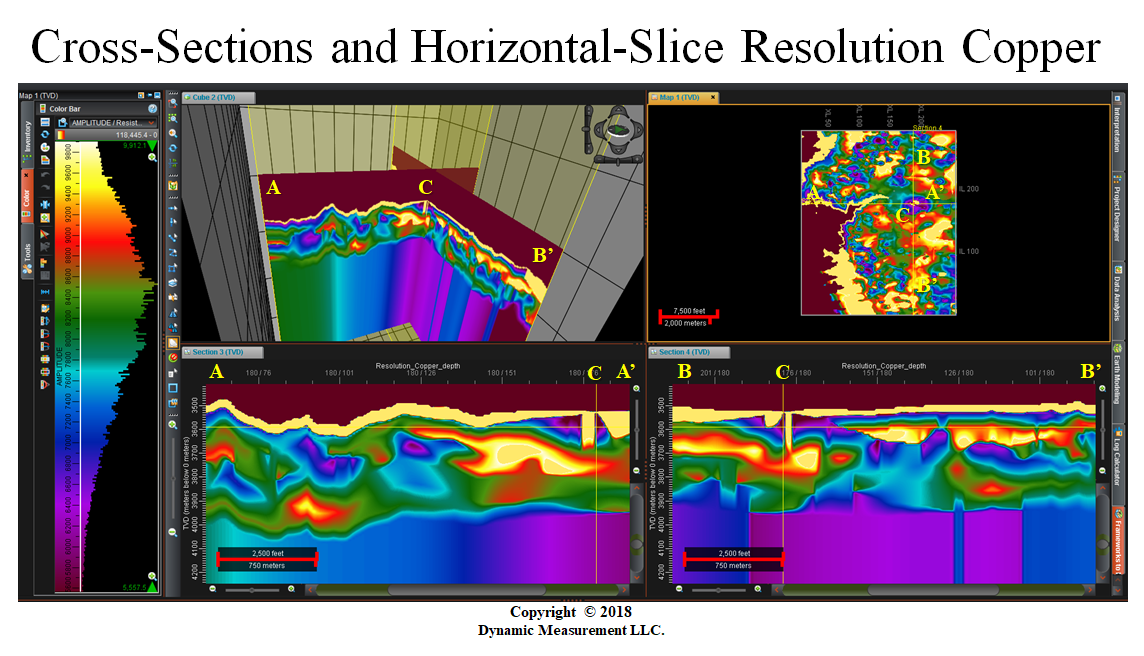1144x656 pixels.
Task: Click the refresh view icon in Cube toolbar
Action: coord(173,147)
